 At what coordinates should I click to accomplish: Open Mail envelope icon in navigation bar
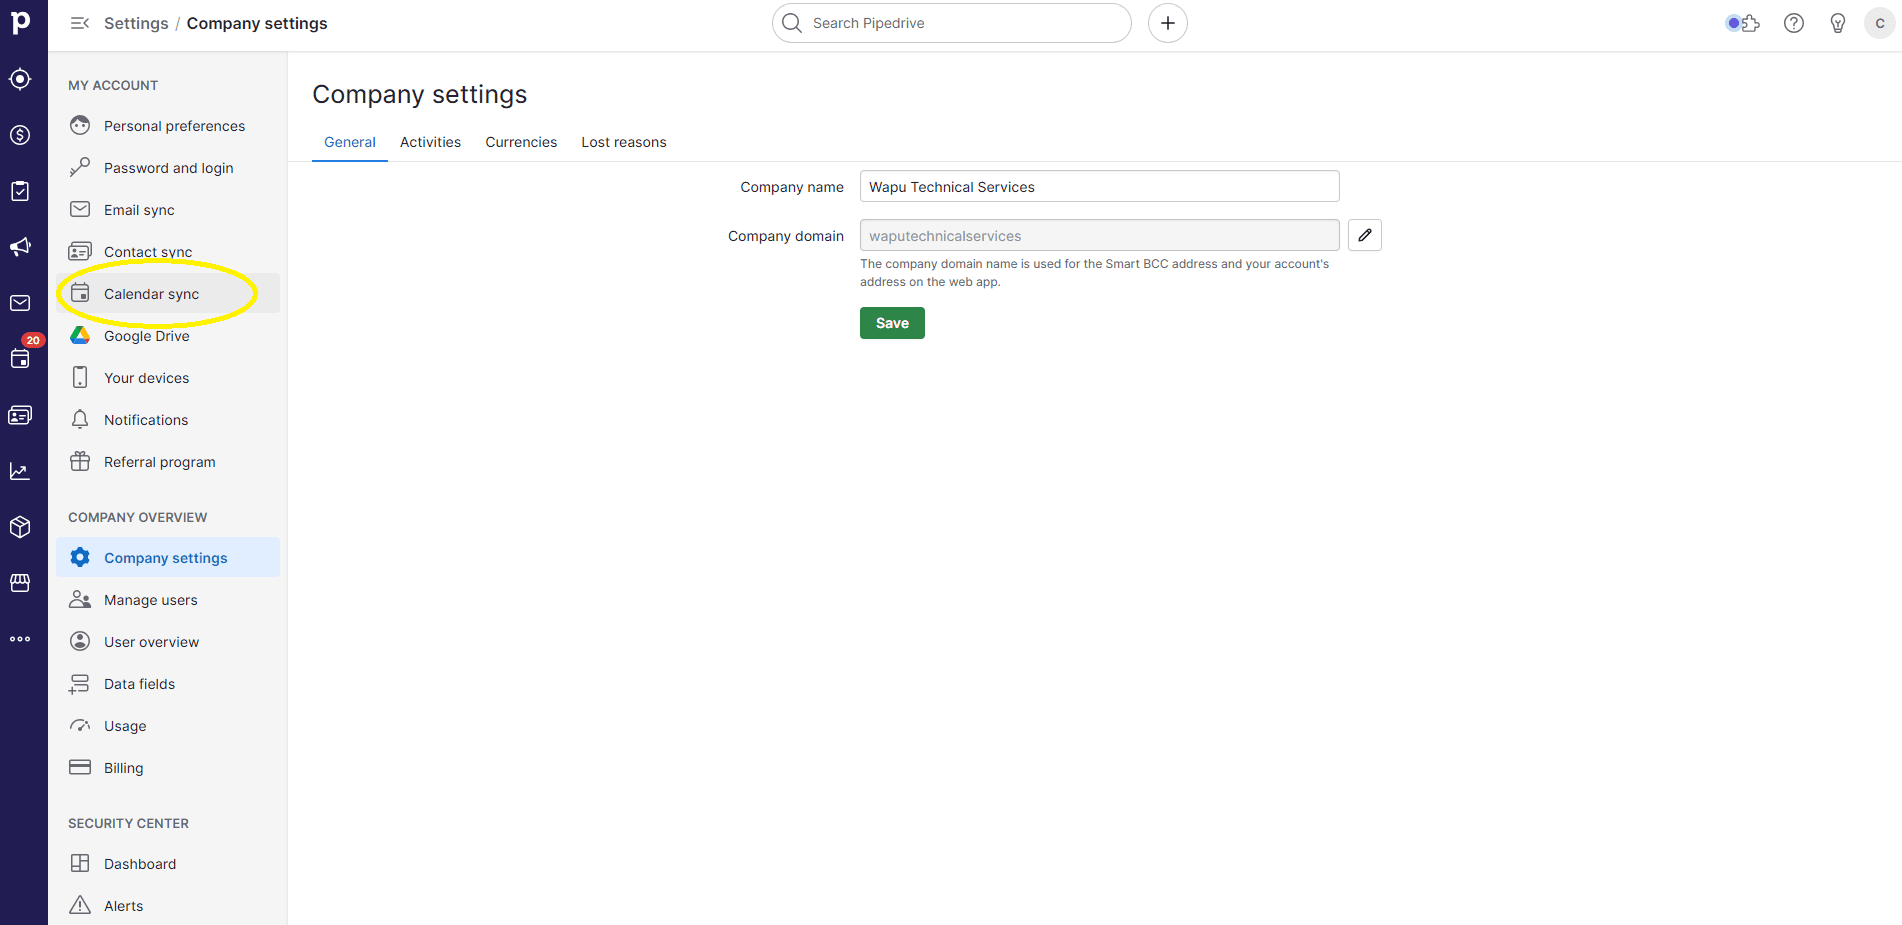(x=20, y=303)
